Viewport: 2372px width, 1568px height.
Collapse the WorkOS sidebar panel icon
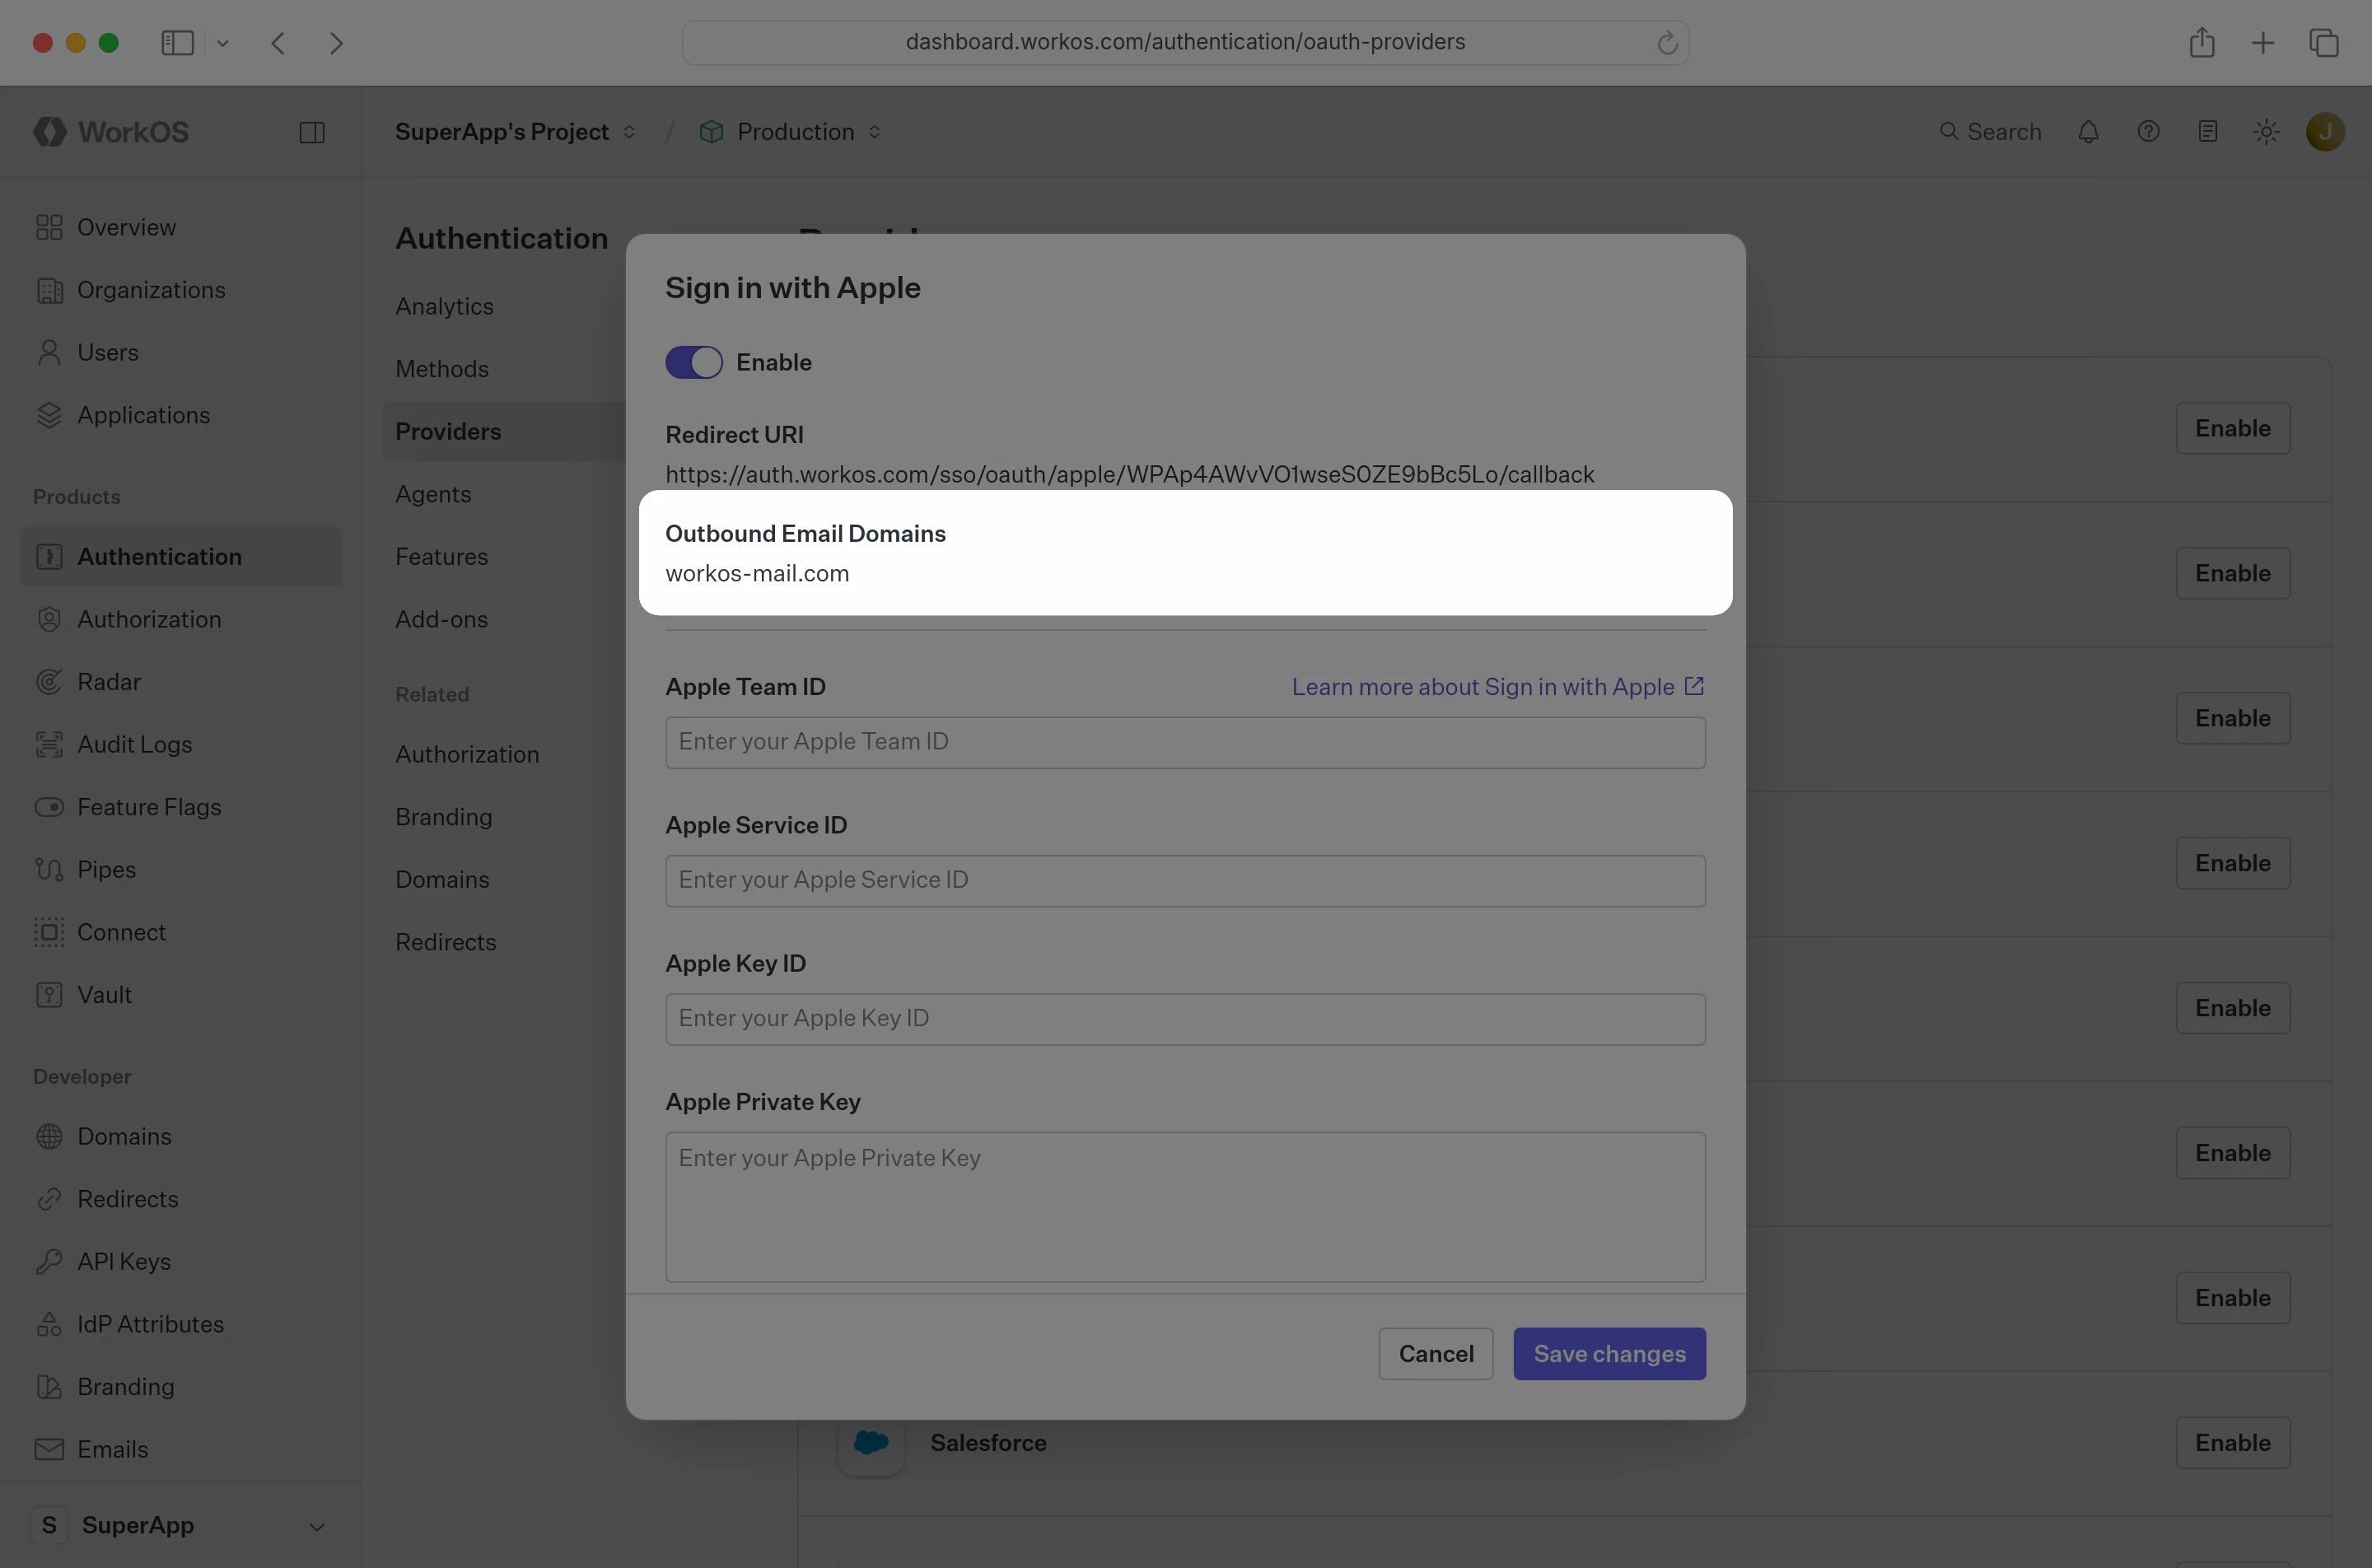(312, 132)
